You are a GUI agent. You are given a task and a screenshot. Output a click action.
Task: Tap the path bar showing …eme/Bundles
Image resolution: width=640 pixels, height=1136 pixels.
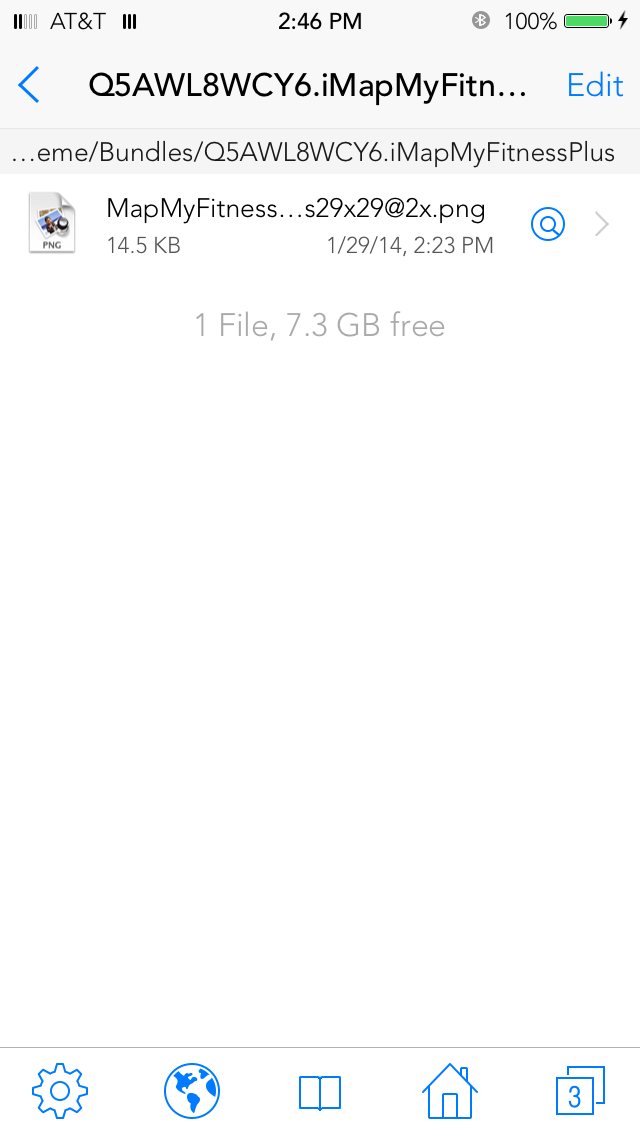coord(320,152)
